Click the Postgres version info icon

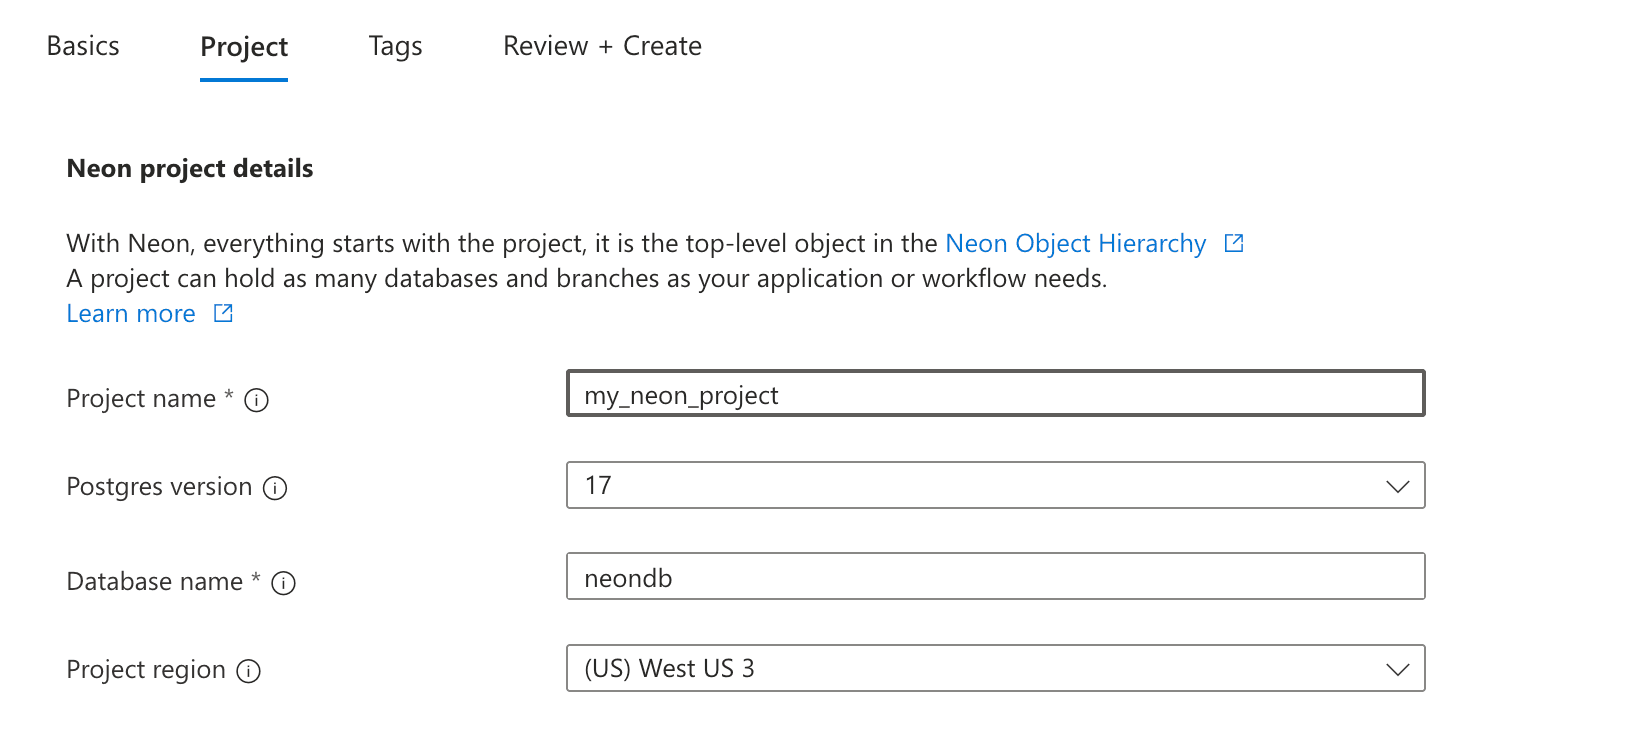(277, 488)
